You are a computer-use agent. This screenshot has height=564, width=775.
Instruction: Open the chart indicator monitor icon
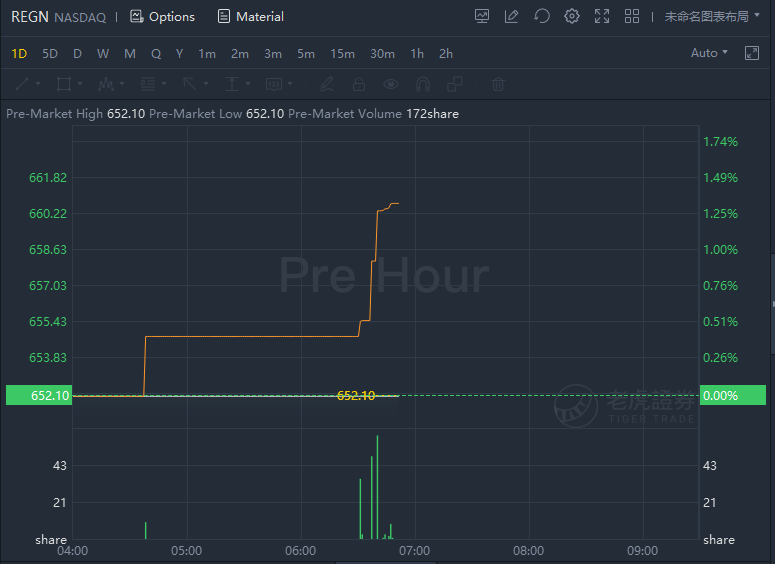click(482, 16)
